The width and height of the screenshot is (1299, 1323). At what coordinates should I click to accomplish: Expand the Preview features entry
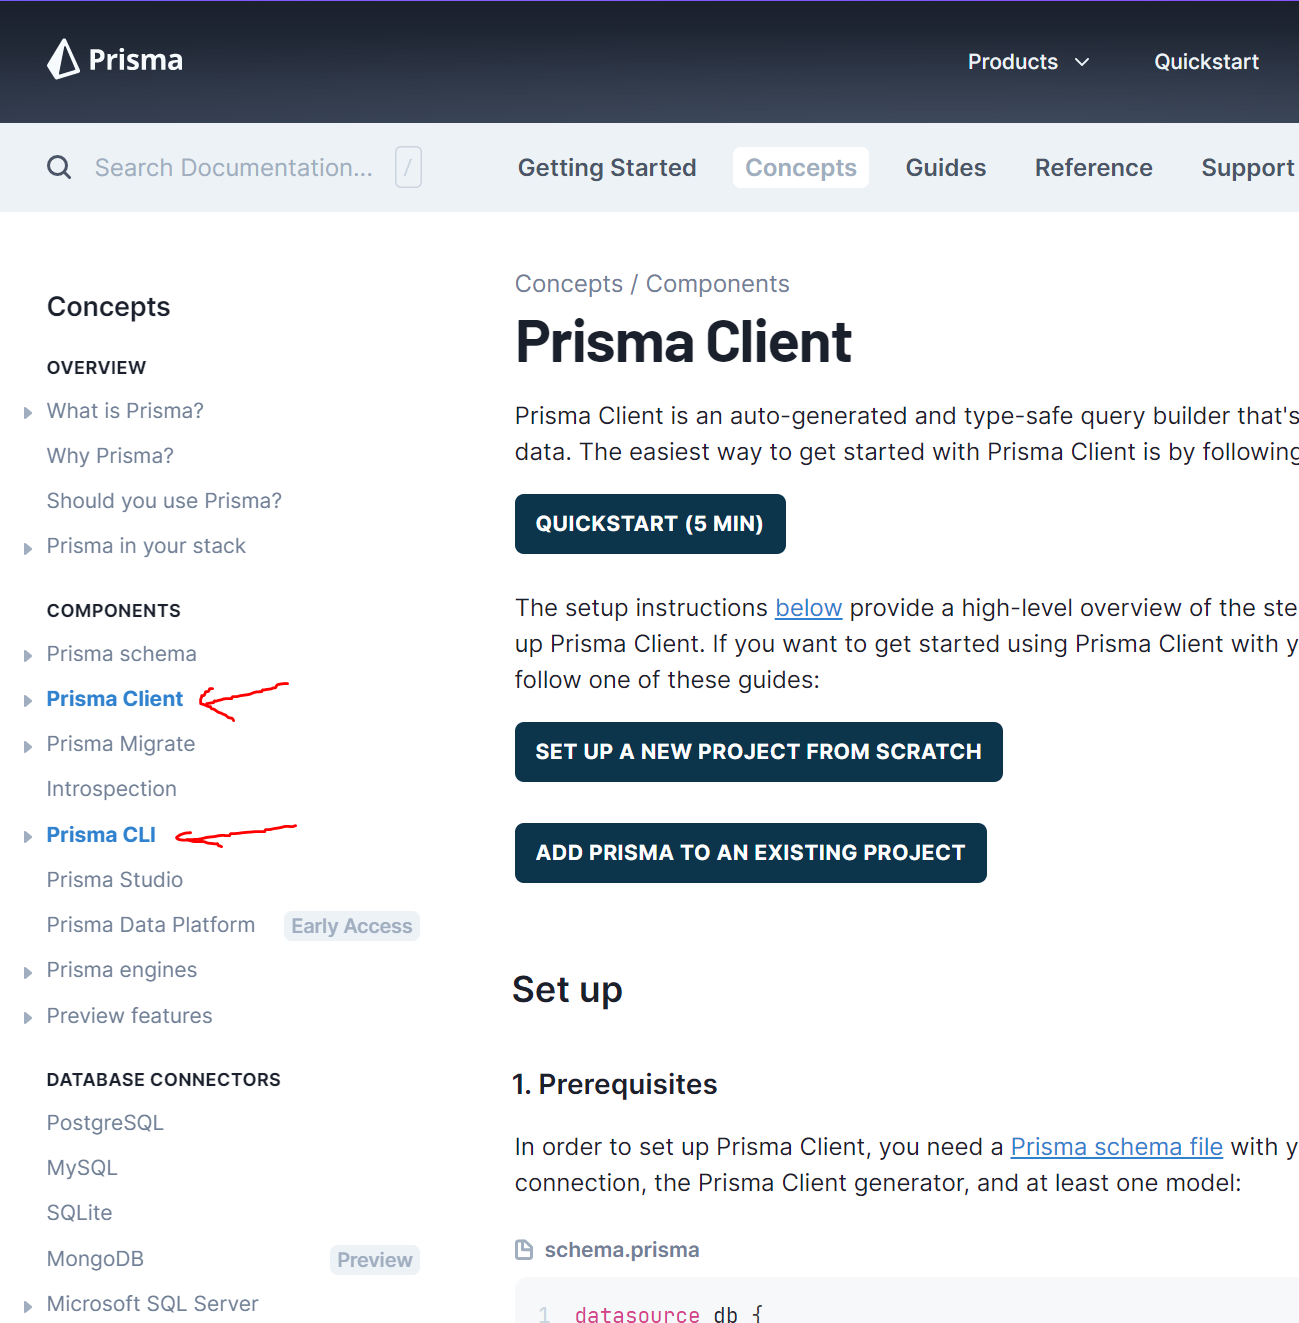27,1016
